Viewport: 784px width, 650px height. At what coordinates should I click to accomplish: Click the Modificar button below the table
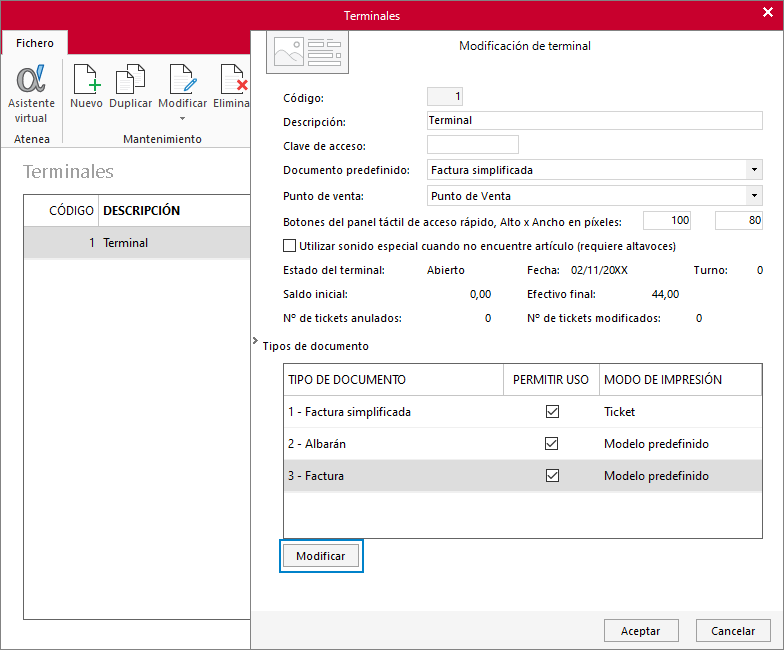[x=321, y=556]
